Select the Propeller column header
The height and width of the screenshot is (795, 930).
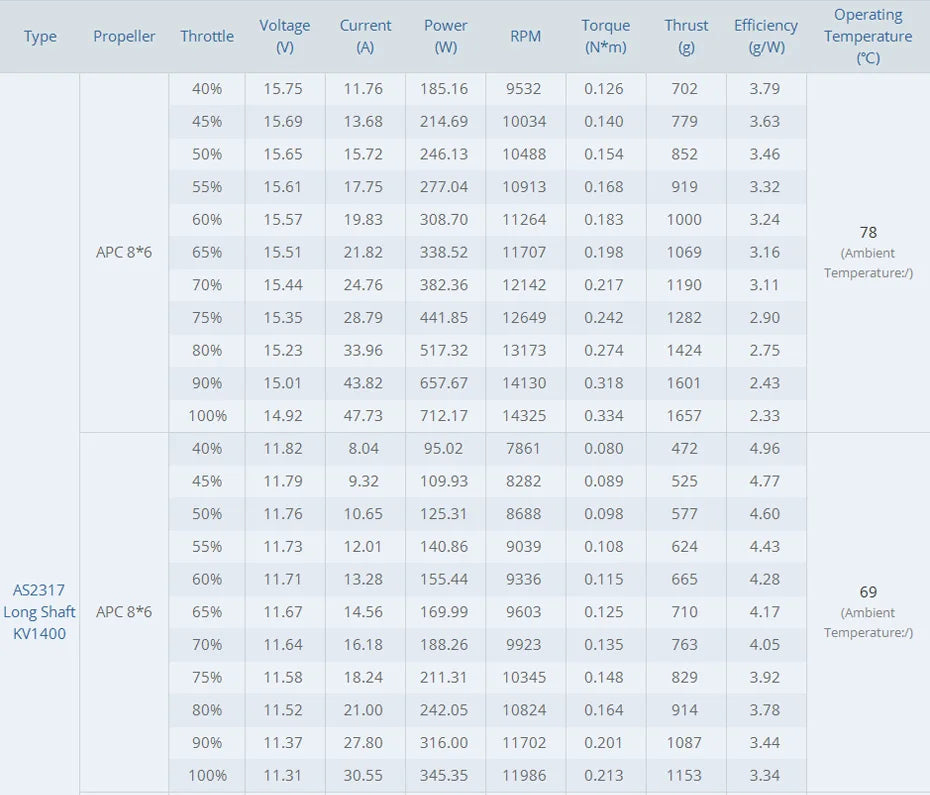pos(124,37)
